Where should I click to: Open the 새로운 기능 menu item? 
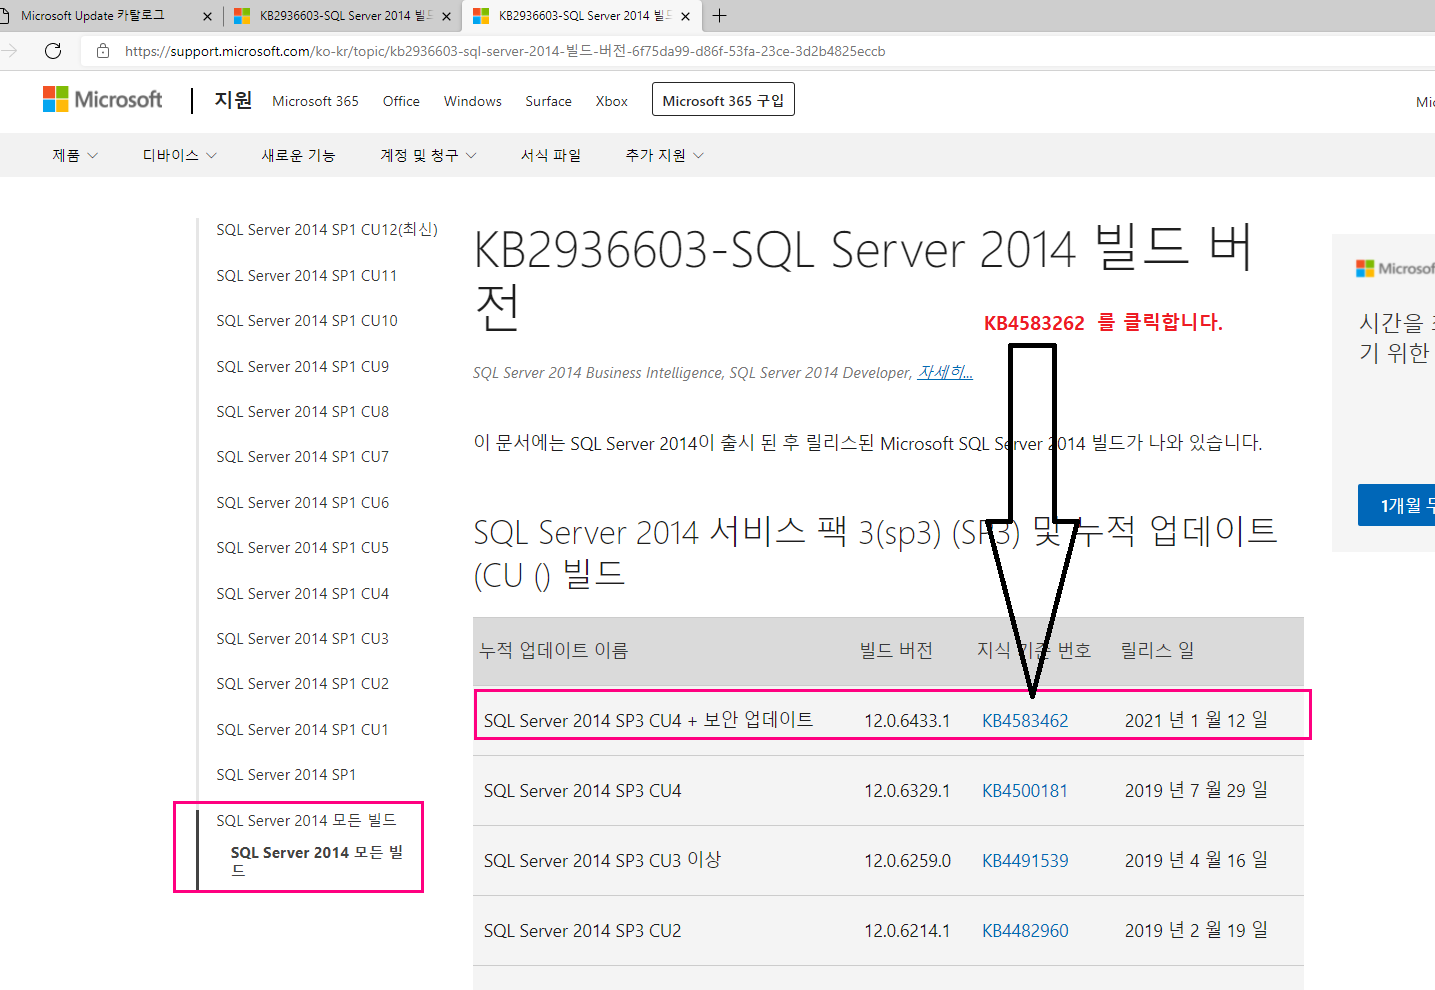(x=298, y=155)
